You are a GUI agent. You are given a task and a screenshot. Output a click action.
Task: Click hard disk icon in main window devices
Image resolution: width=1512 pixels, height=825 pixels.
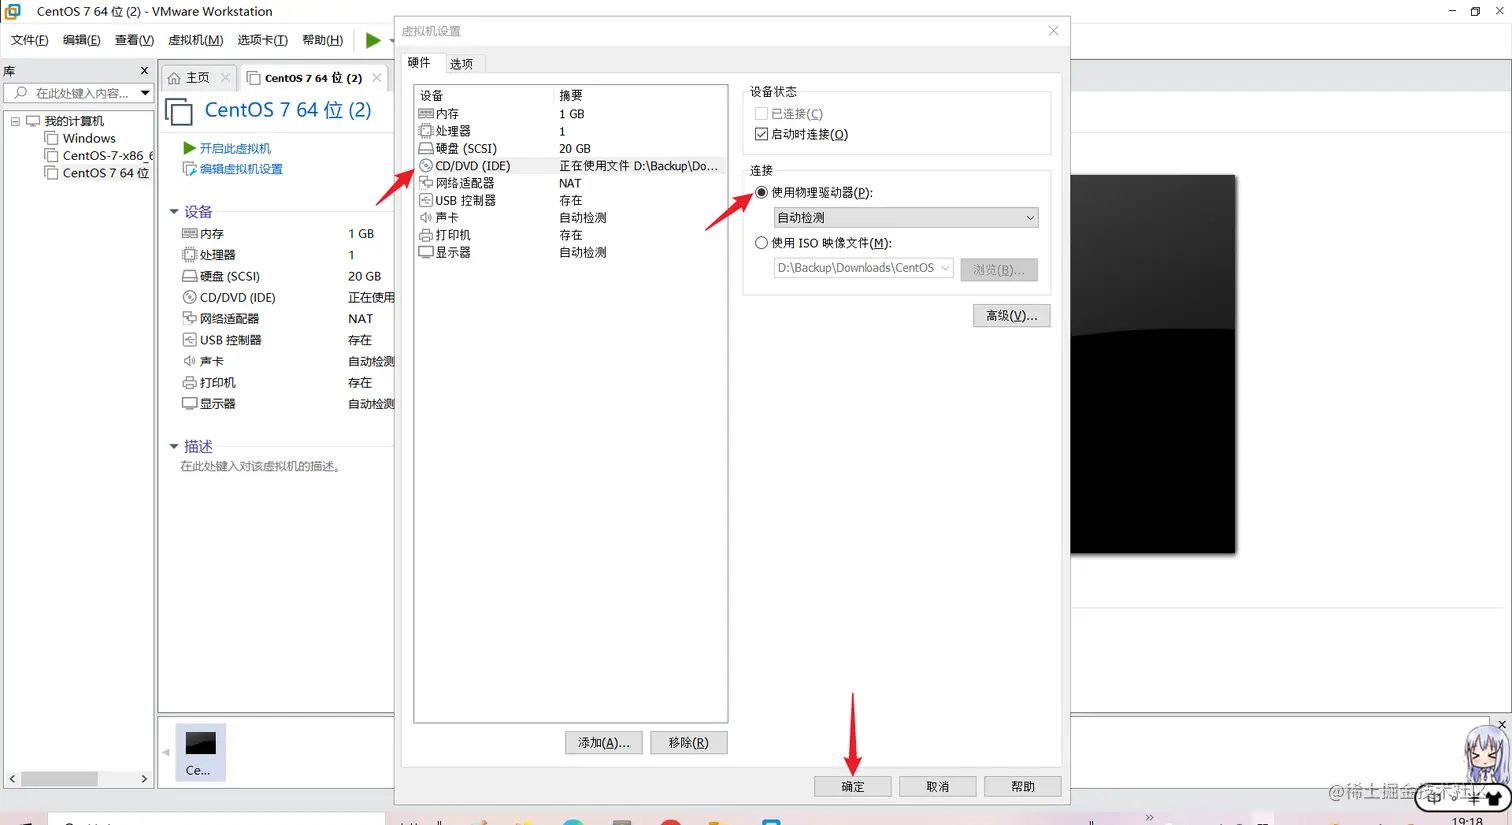190,276
